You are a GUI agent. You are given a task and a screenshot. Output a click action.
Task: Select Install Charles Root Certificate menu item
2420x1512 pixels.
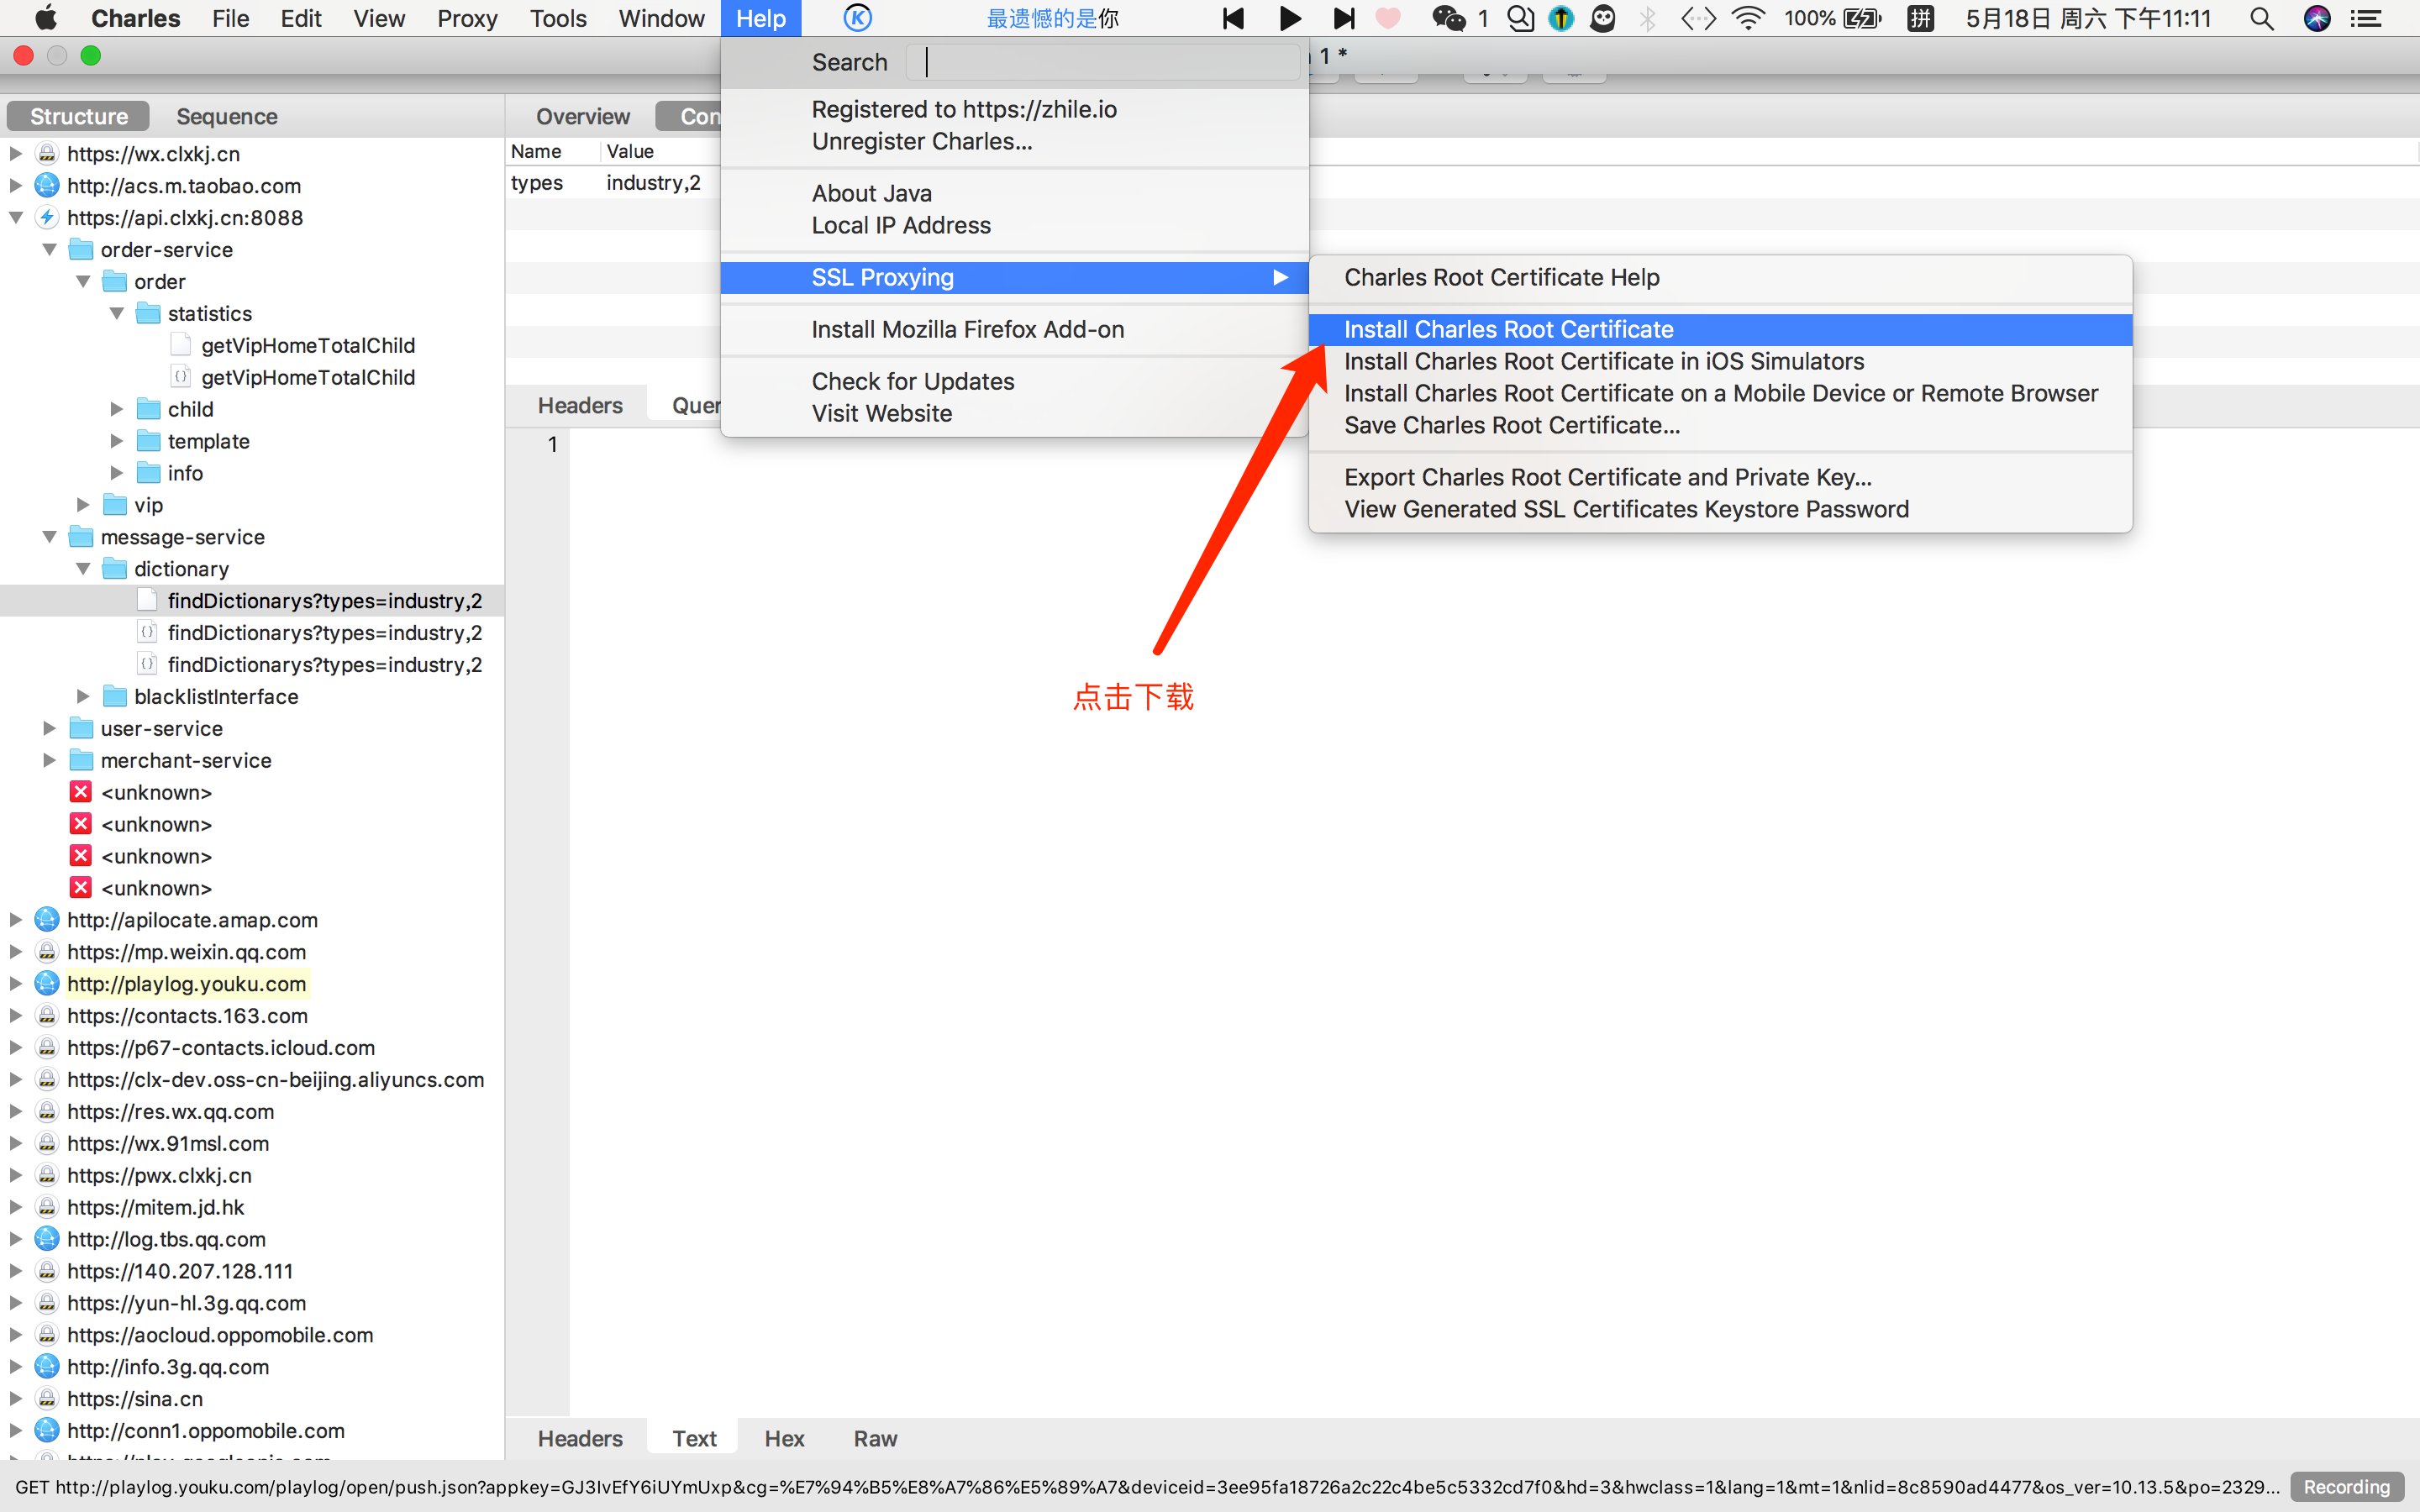click(1508, 329)
